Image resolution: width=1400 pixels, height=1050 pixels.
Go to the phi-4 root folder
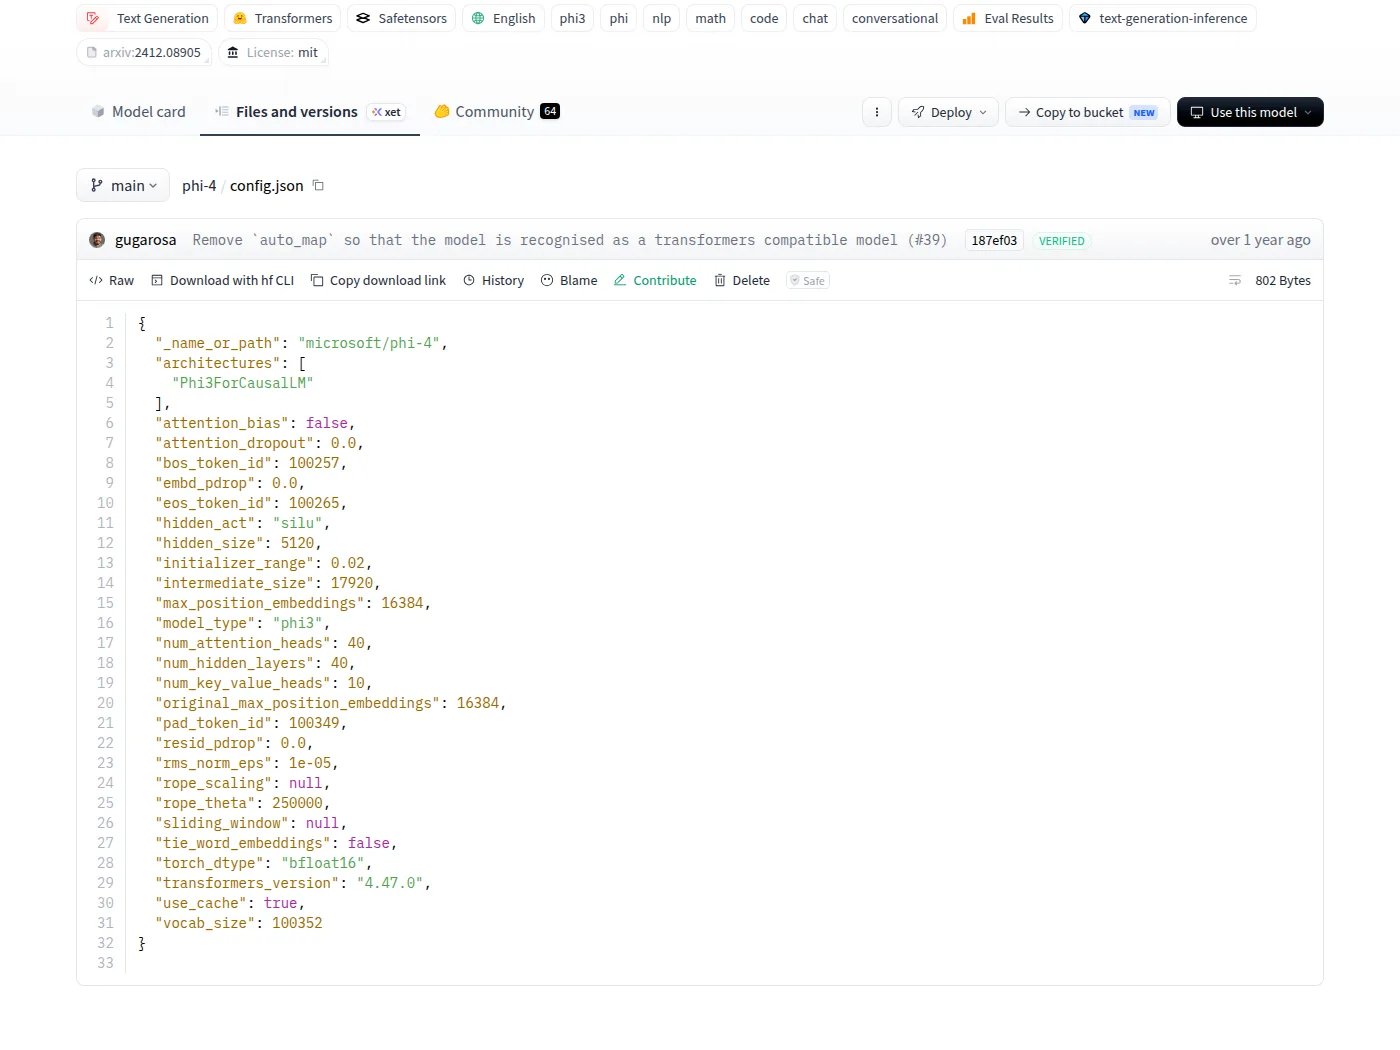tap(199, 186)
